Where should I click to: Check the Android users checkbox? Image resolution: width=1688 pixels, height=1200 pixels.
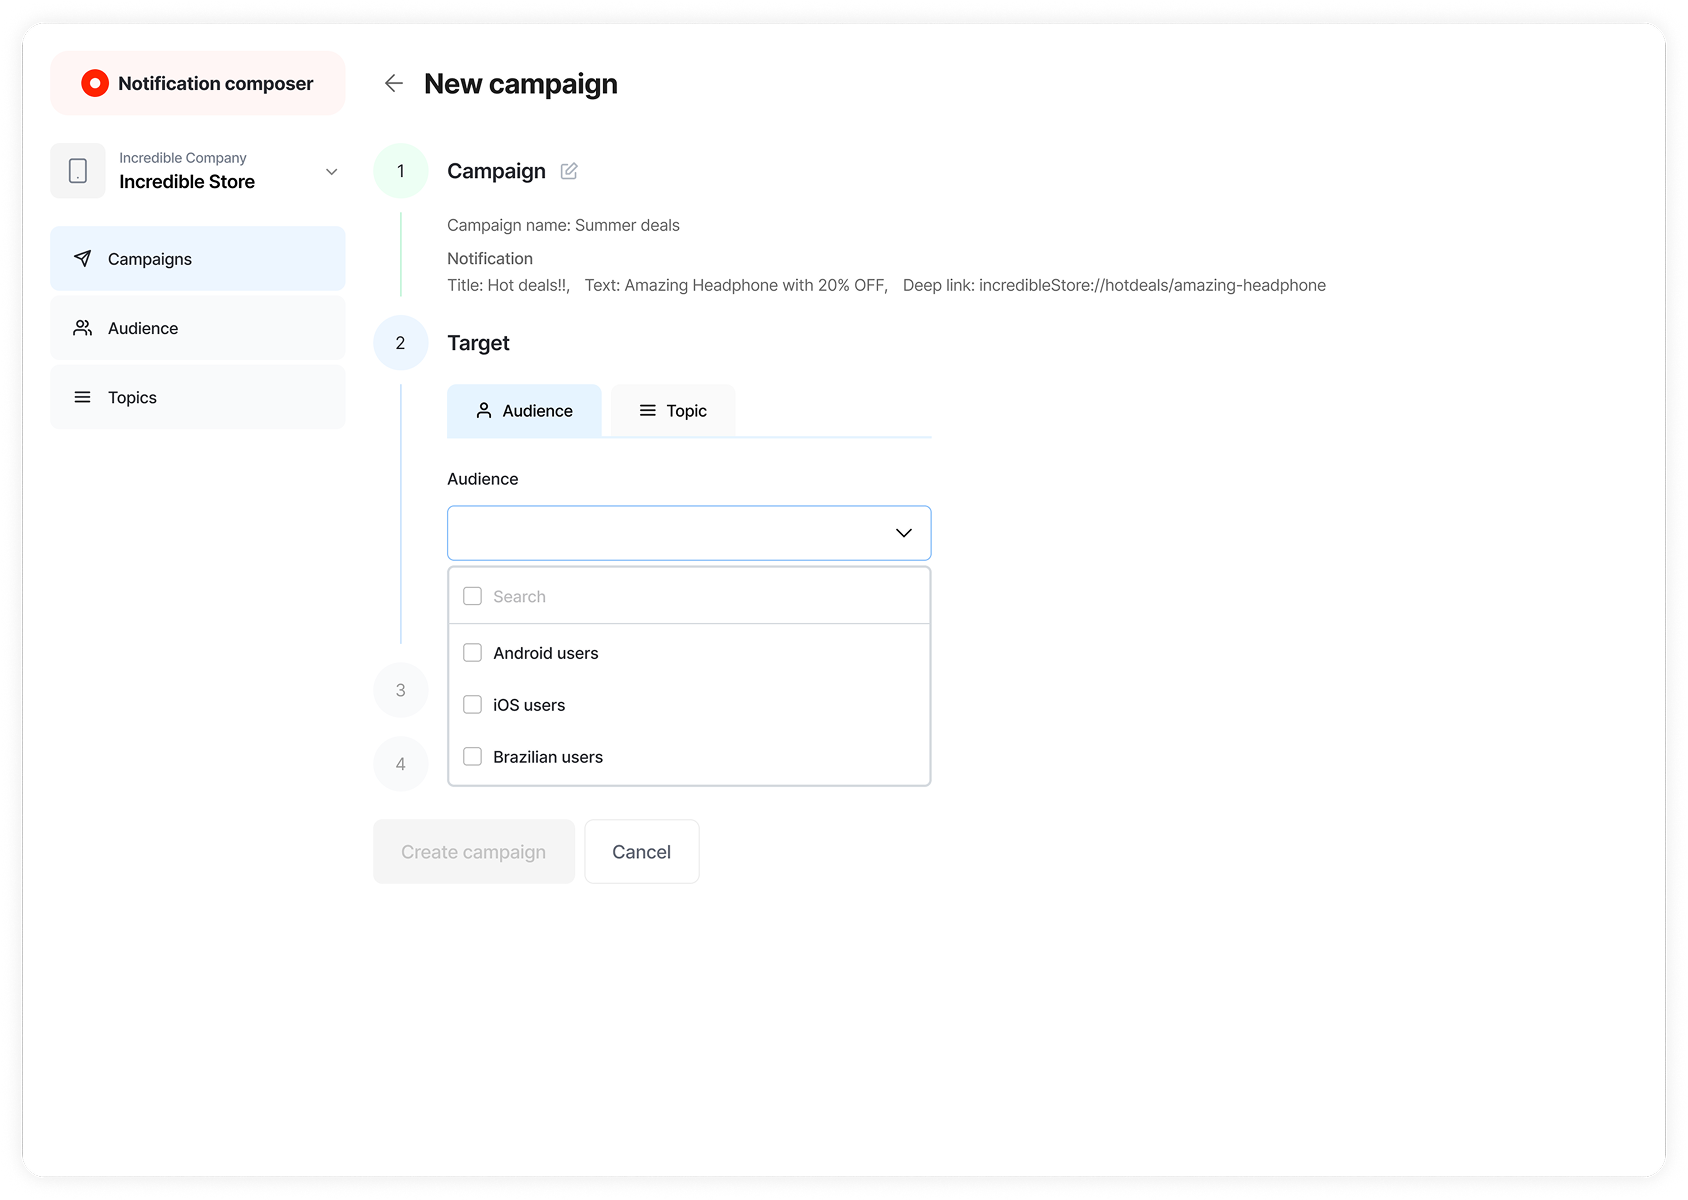tap(473, 653)
